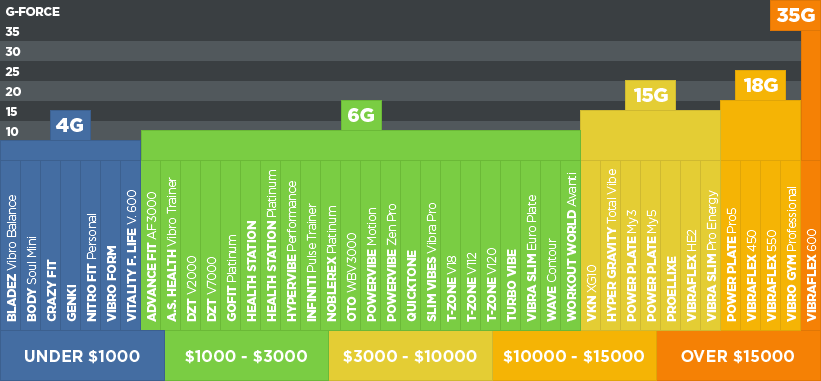Select the UNDER $1000 price band
The width and height of the screenshot is (821, 381).
pos(82,356)
